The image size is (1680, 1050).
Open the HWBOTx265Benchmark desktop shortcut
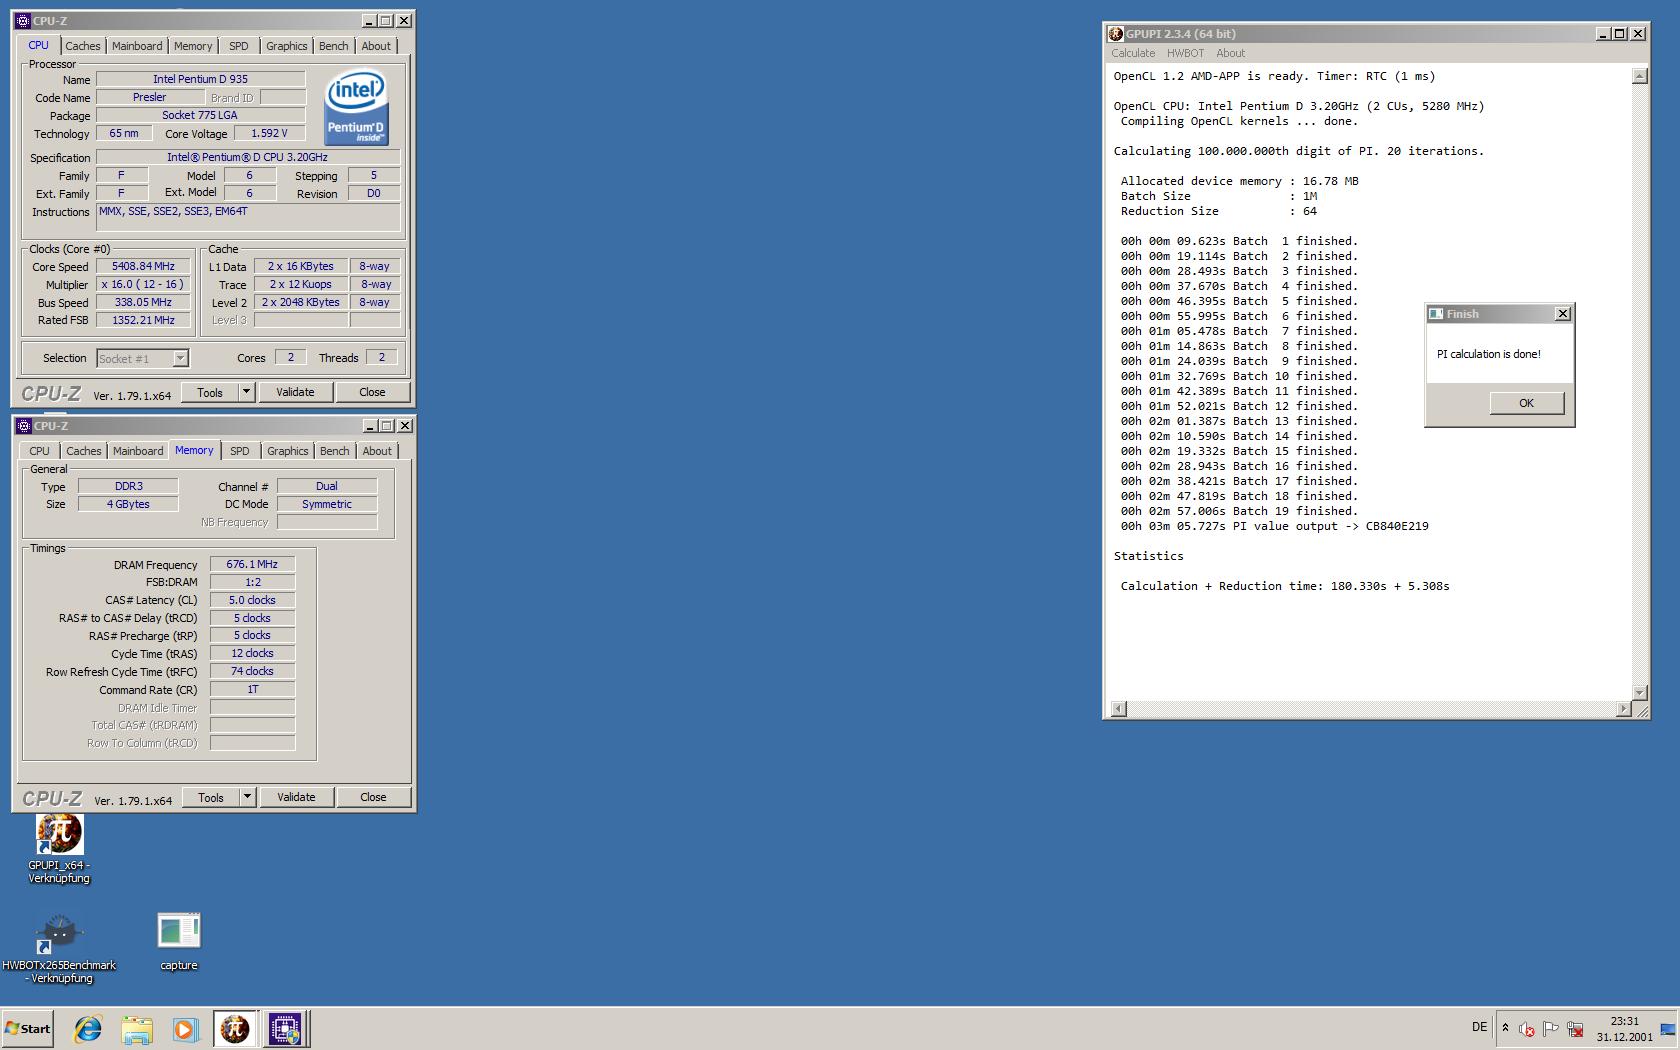pos(59,948)
